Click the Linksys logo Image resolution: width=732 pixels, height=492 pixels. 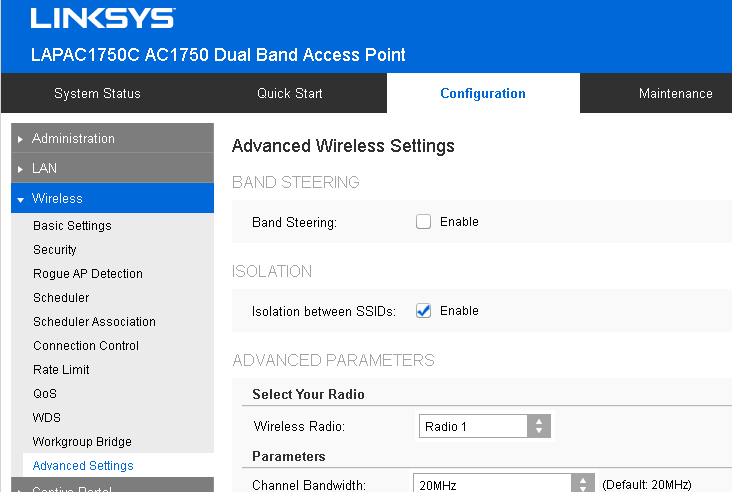[103, 18]
